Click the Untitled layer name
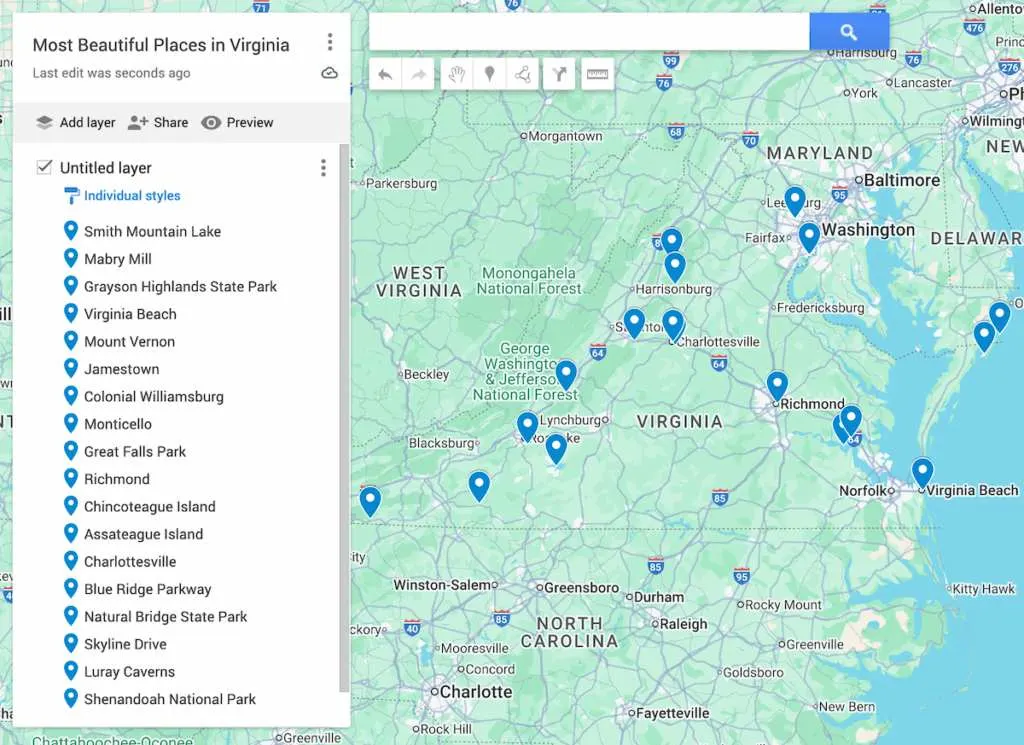This screenshot has width=1024, height=745. 106,168
